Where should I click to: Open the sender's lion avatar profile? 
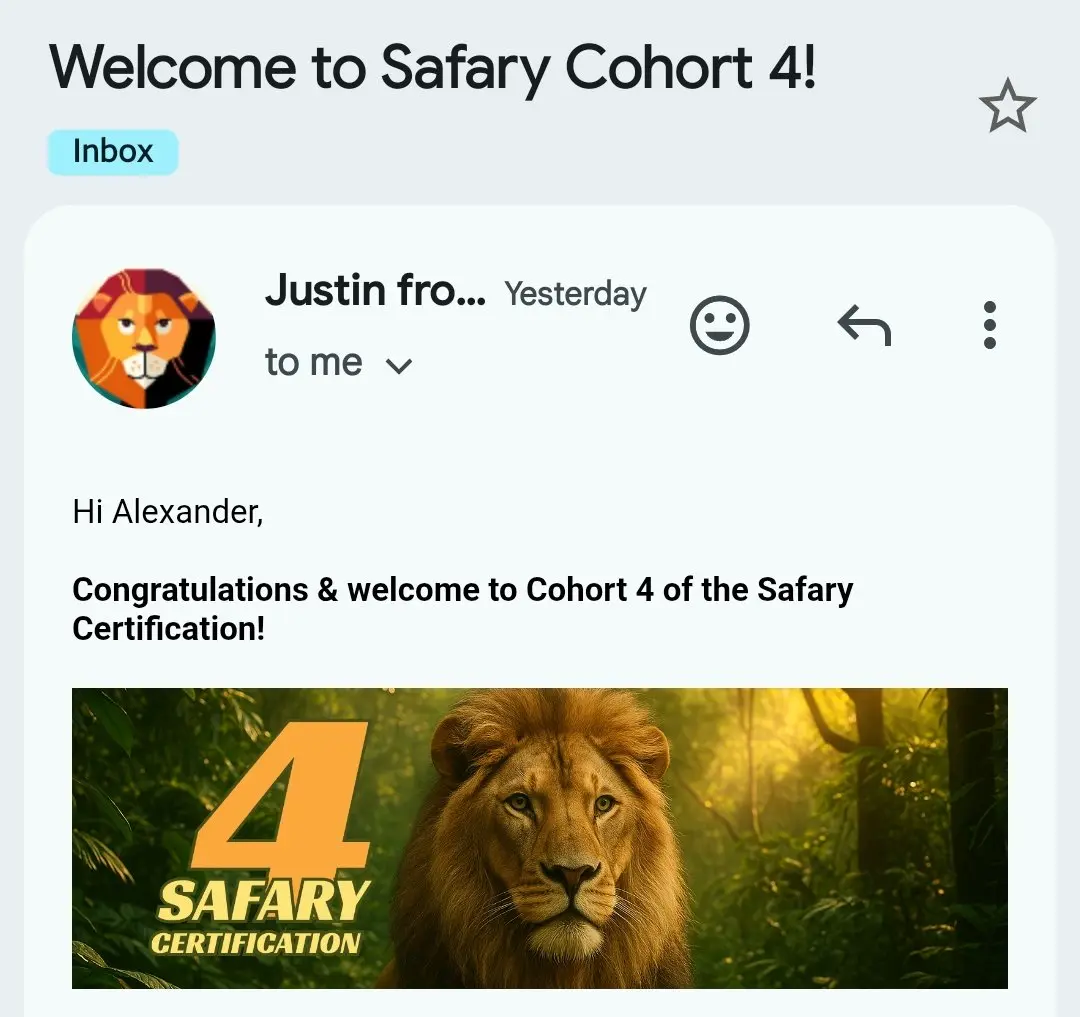(x=144, y=338)
